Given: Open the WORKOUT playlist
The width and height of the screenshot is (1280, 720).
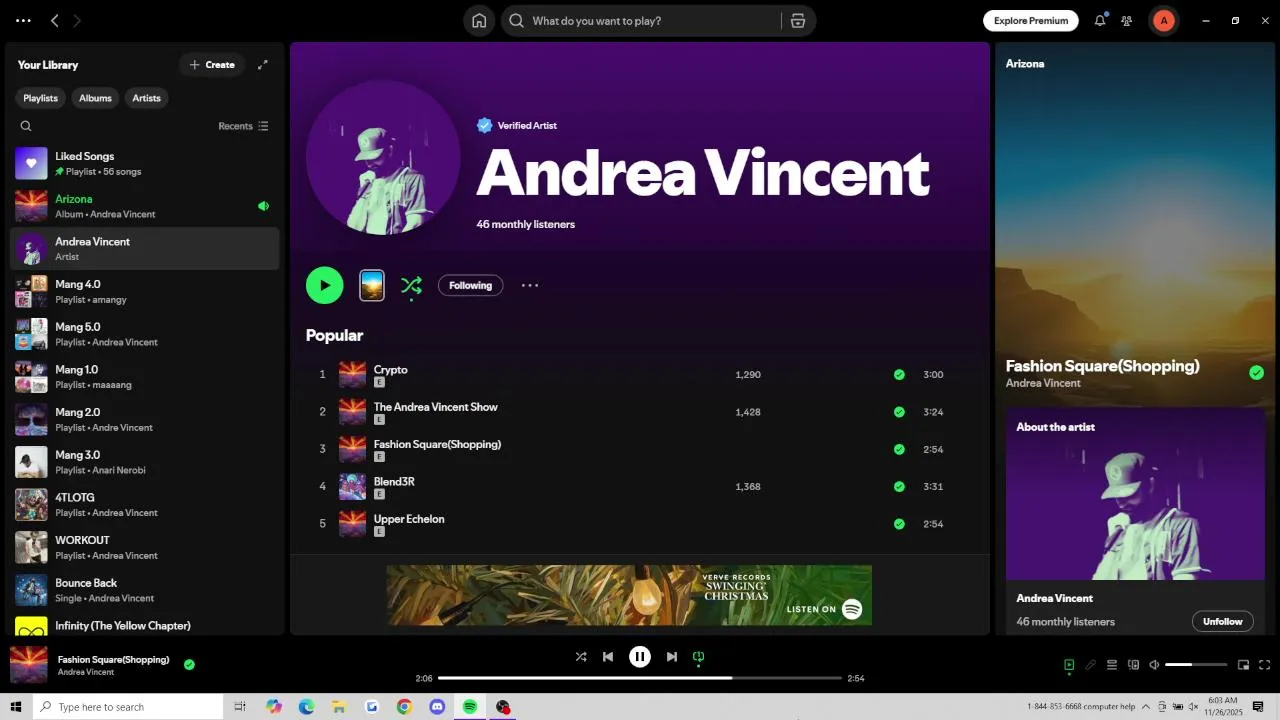Looking at the screenshot, I should 145,547.
